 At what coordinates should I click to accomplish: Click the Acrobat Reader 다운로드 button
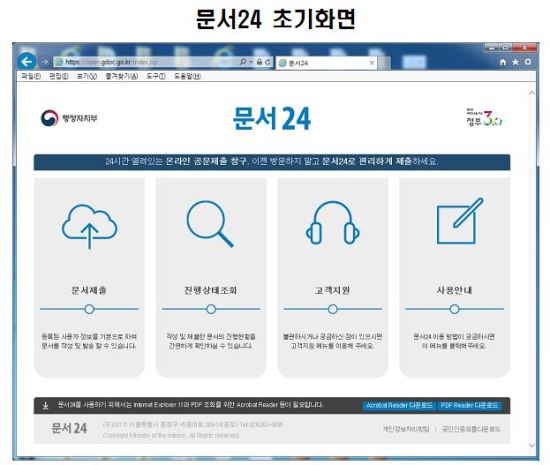[x=399, y=405]
